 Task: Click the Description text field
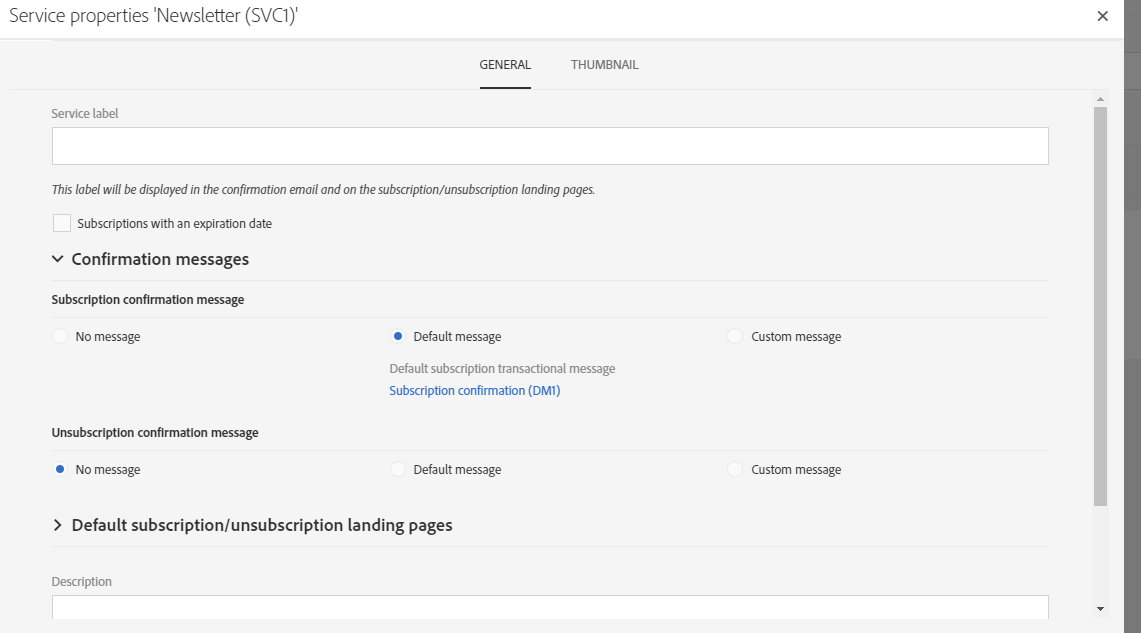[550, 606]
